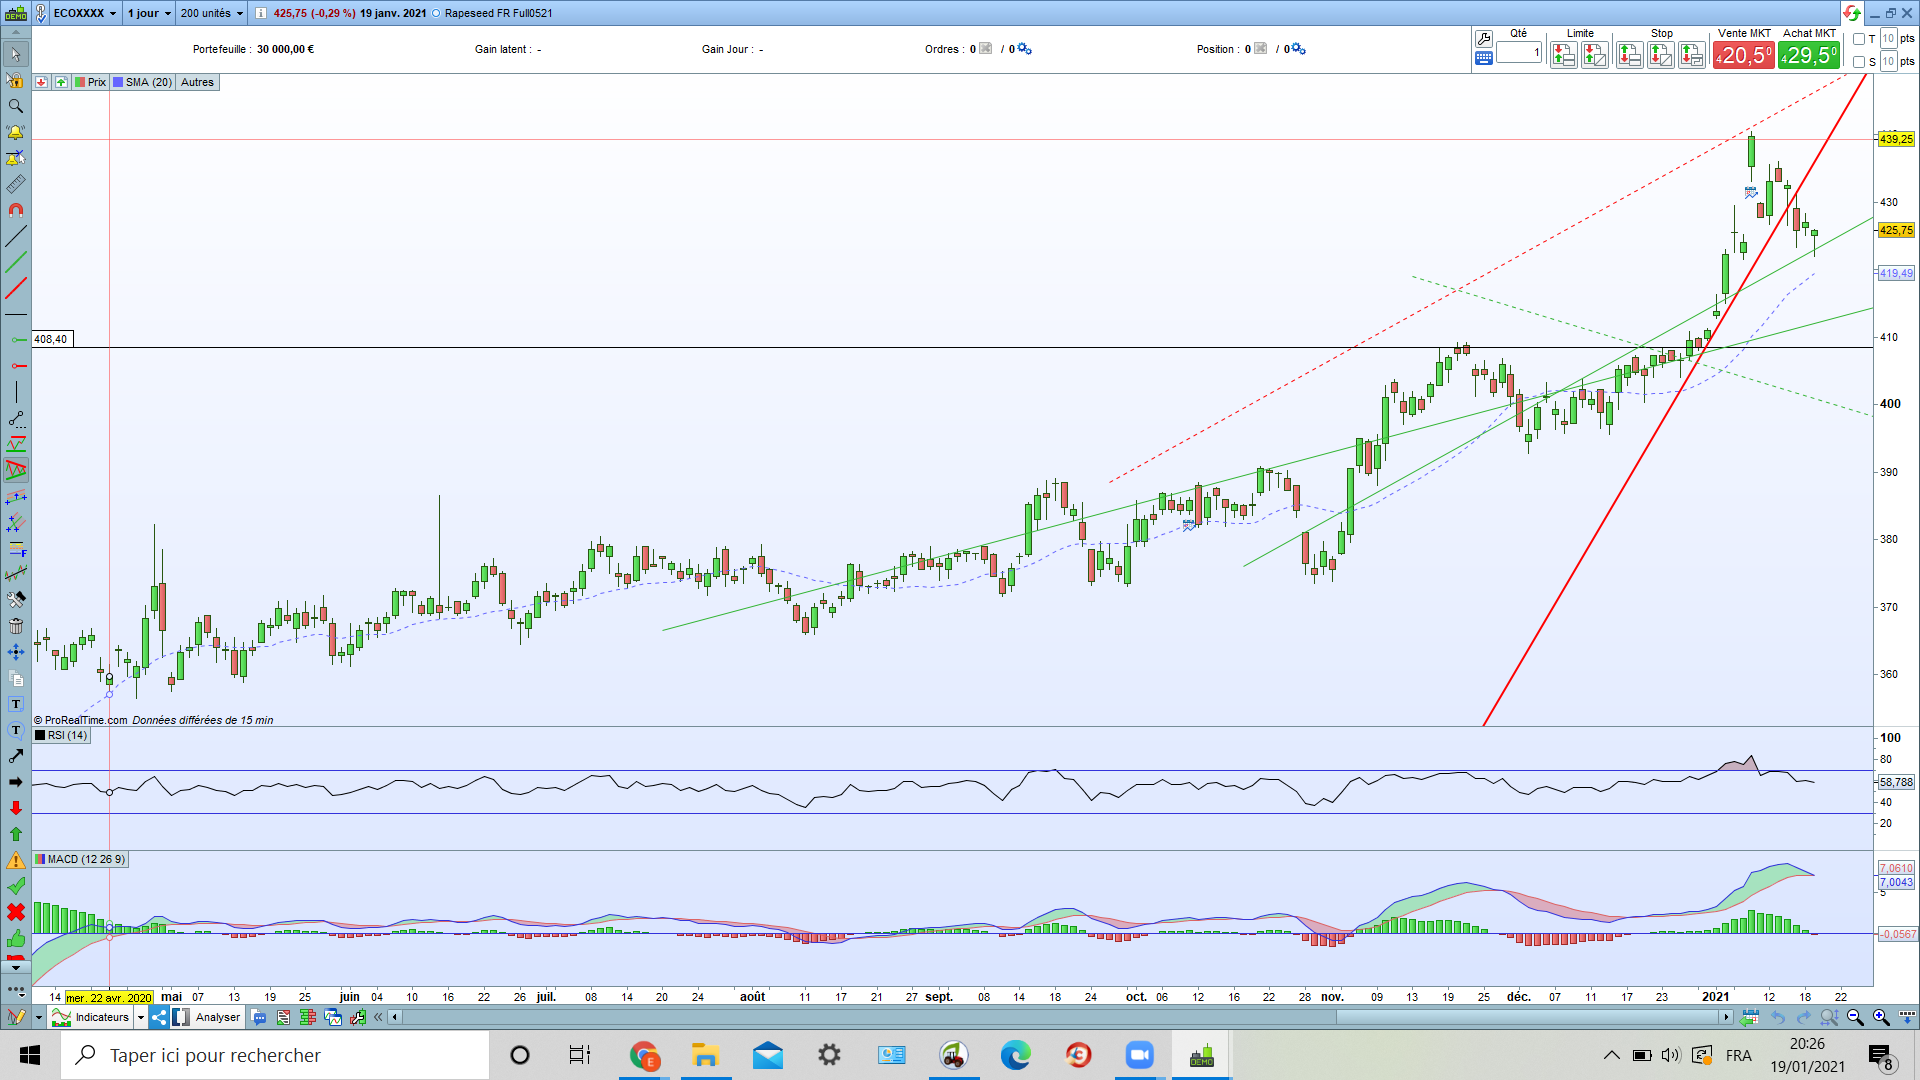Select the red trend line drawing tool
The image size is (1920, 1080).
16,288
